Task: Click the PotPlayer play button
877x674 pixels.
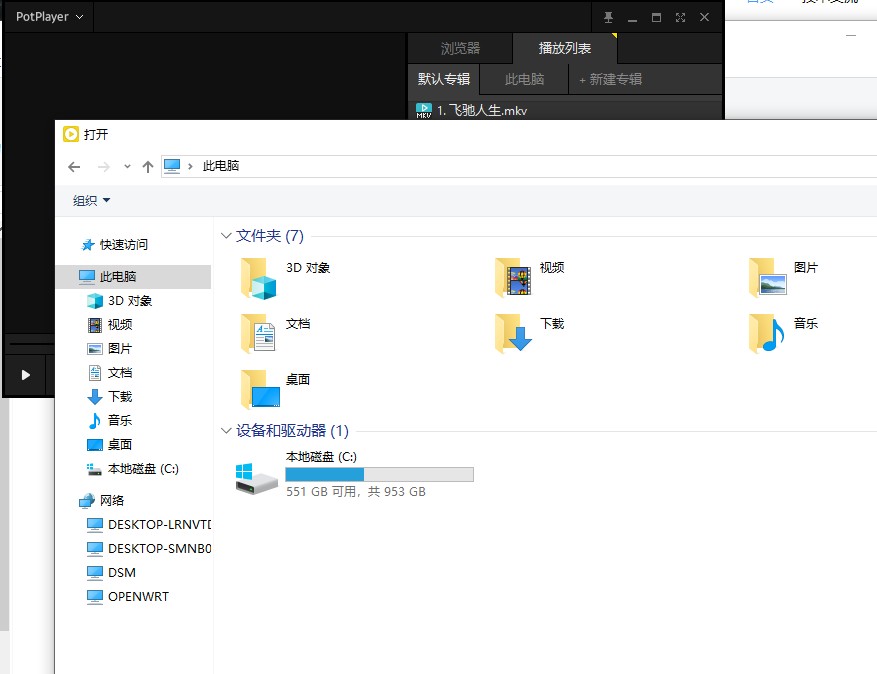Action: [26, 375]
